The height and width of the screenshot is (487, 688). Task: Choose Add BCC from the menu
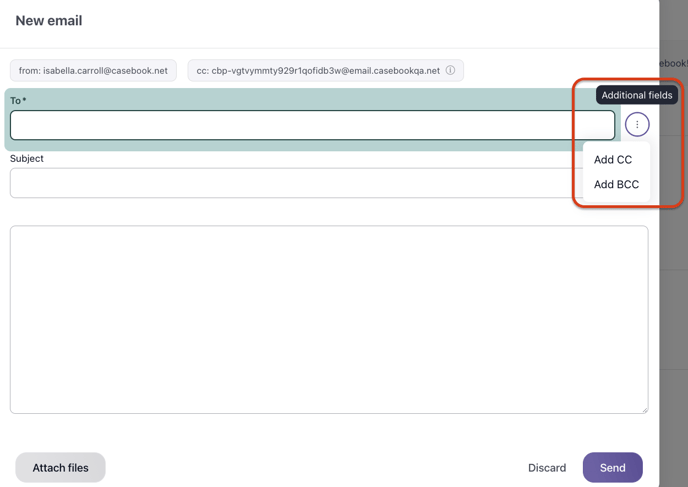pyautogui.click(x=616, y=185)
